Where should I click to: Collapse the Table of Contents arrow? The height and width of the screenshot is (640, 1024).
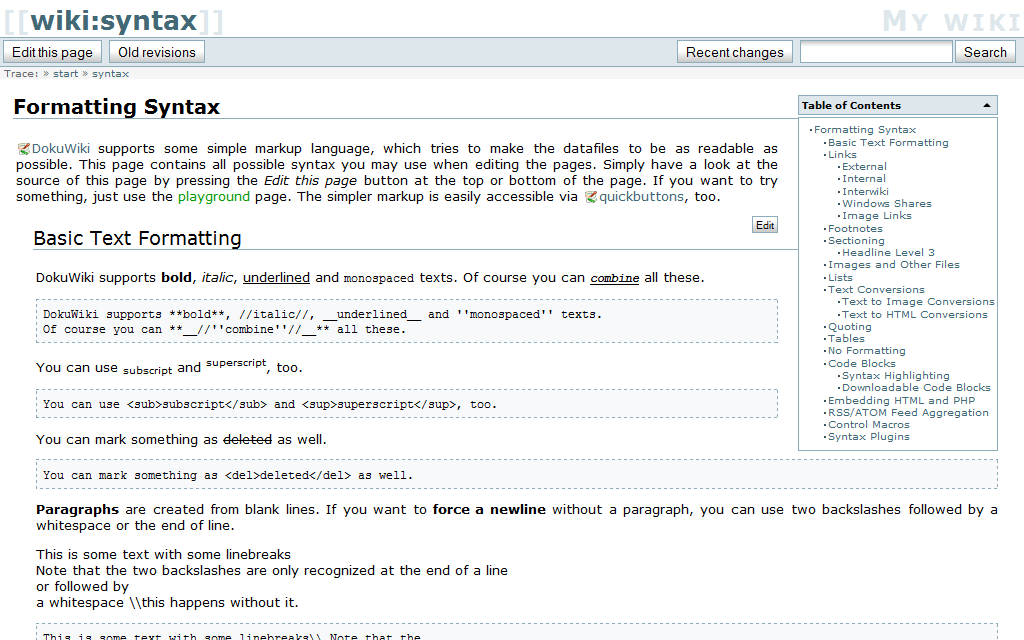point(987,106)
